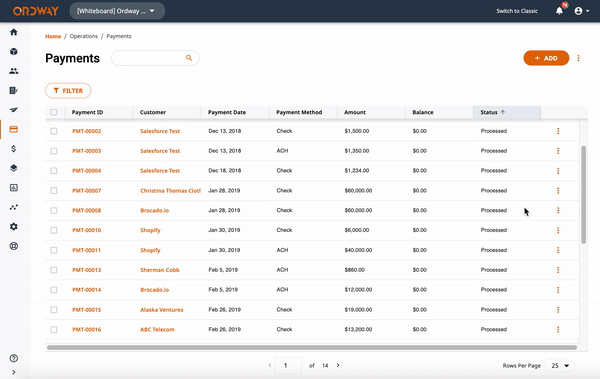Toggle the select-all checkbox in table header

coord(54,112)
